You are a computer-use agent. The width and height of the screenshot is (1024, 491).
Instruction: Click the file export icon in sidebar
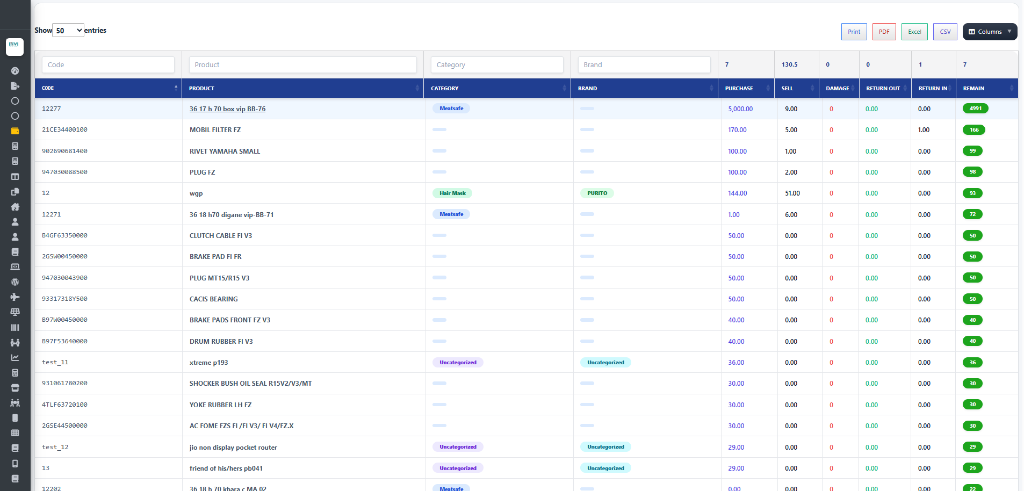pos(15,86)
